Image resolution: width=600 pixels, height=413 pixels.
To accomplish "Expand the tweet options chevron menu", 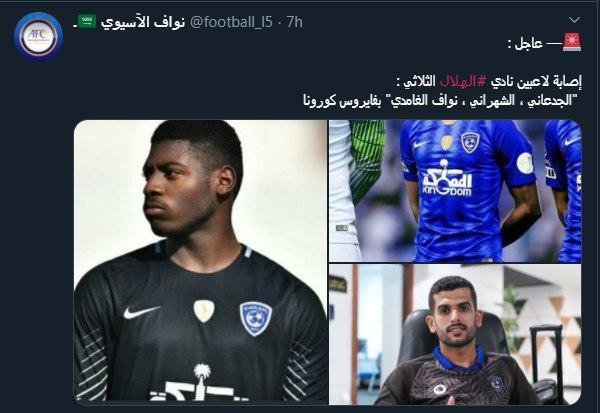I will point(574,20).
